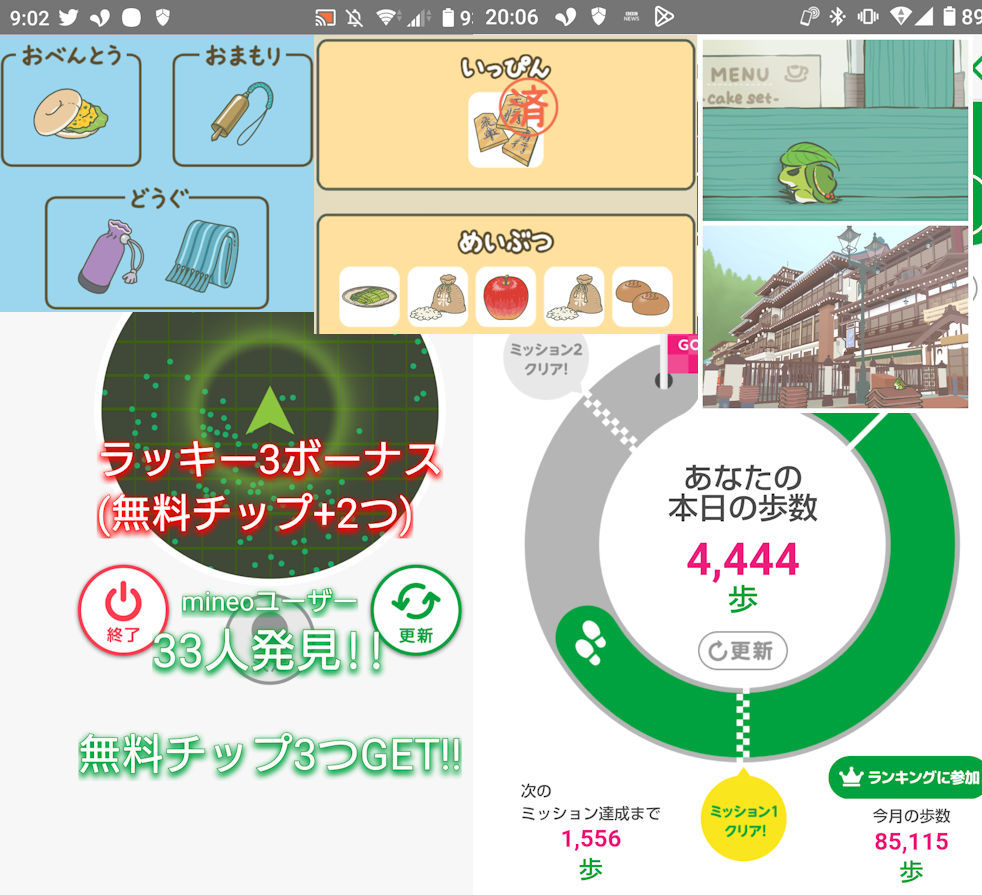Tap the red apple specialty item
Viewport: 982px width, 895px height.
tap(505, 297)
